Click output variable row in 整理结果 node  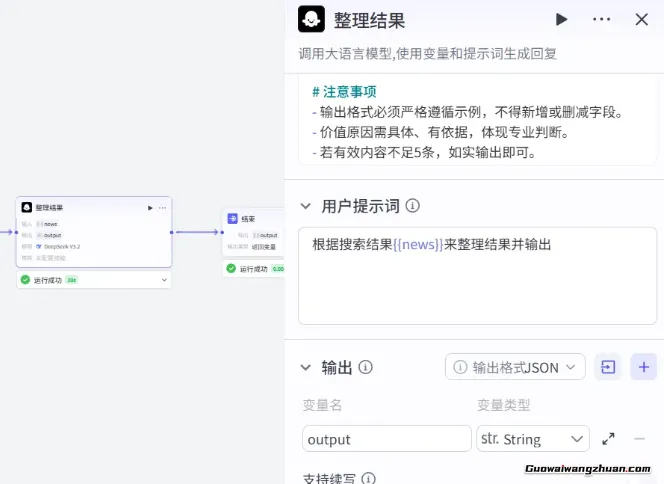49,235
